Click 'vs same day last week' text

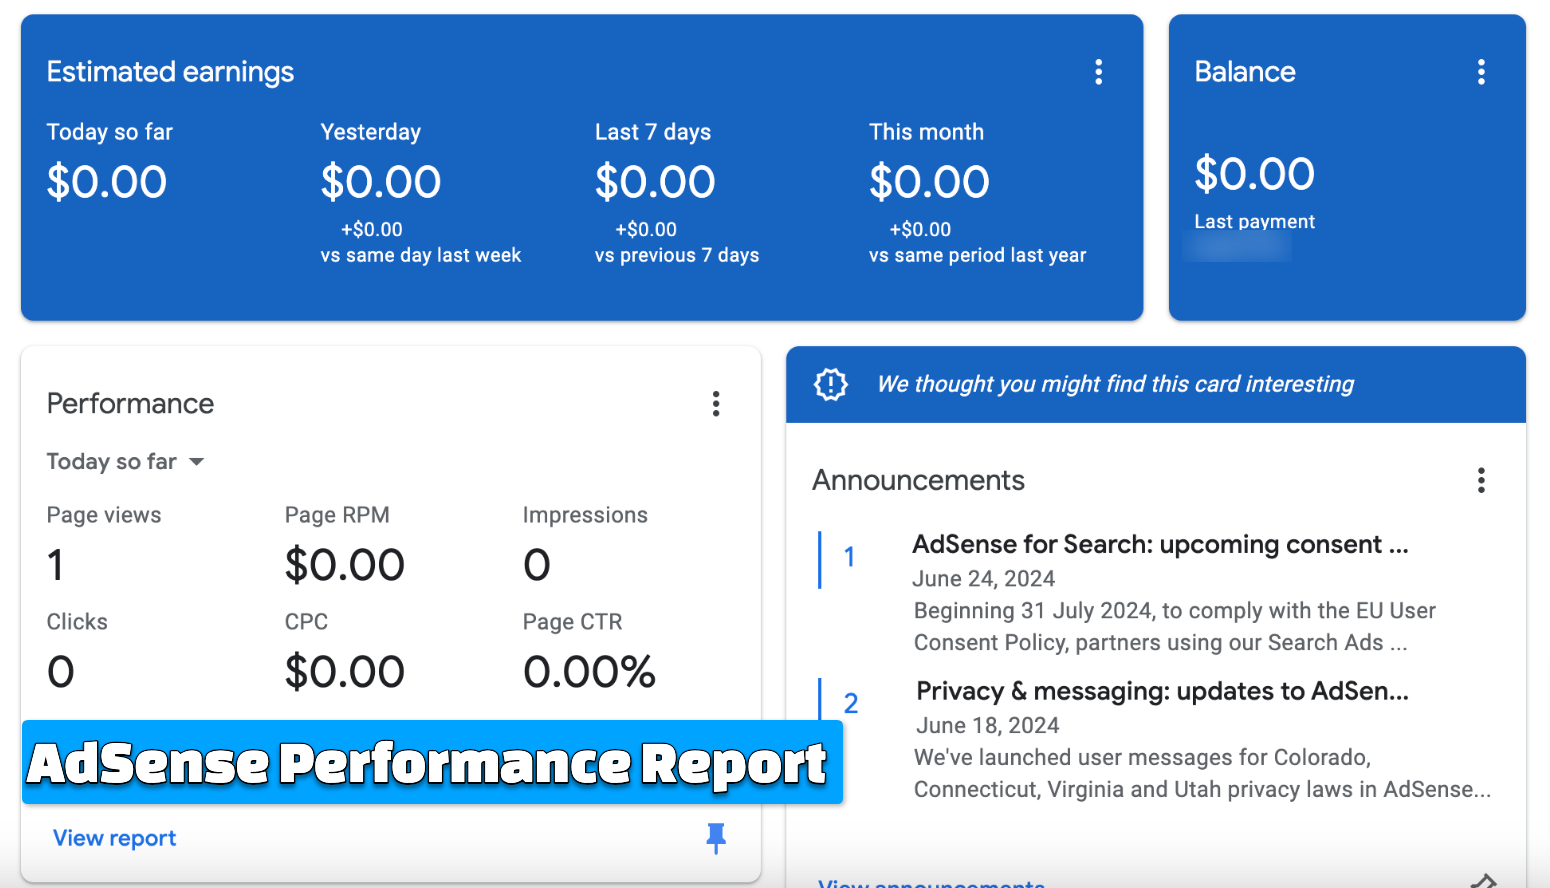point(420,255)
